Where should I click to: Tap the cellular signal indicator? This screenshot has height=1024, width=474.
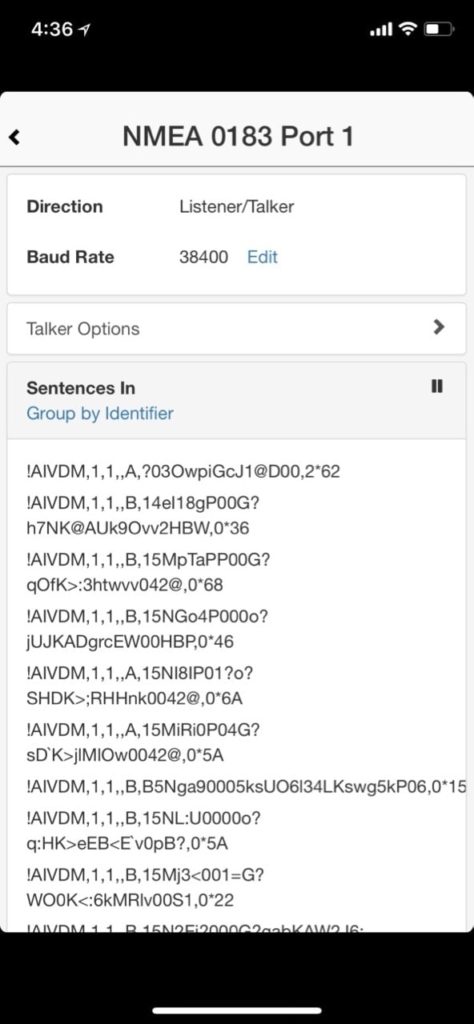click(381, 29)
